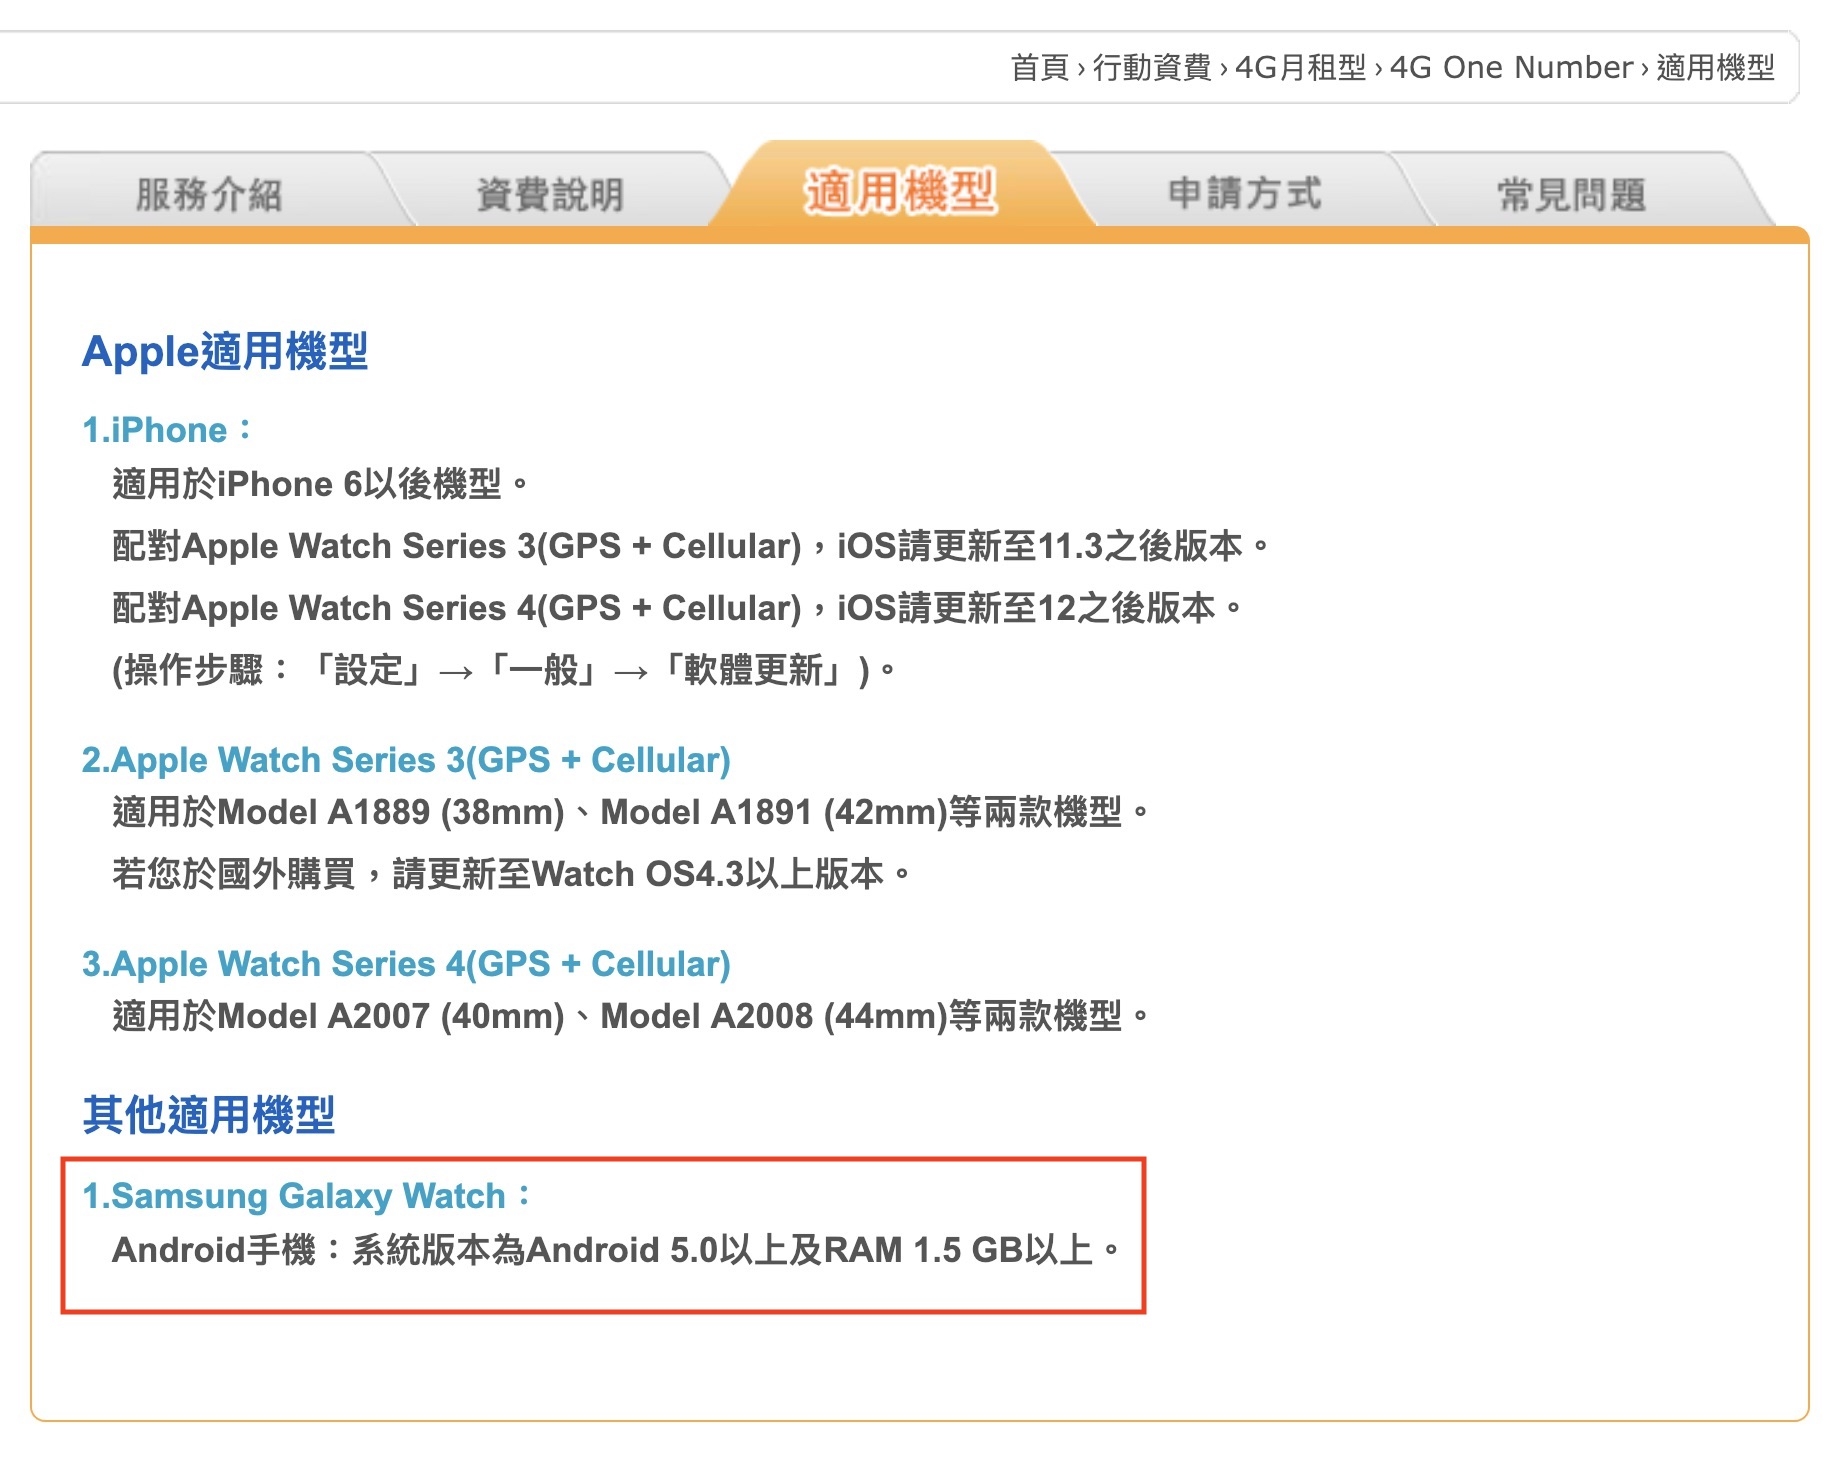Click the 操作步驟 instructions line
The height and width of the screenshot is (1474, 1846).
503,670
